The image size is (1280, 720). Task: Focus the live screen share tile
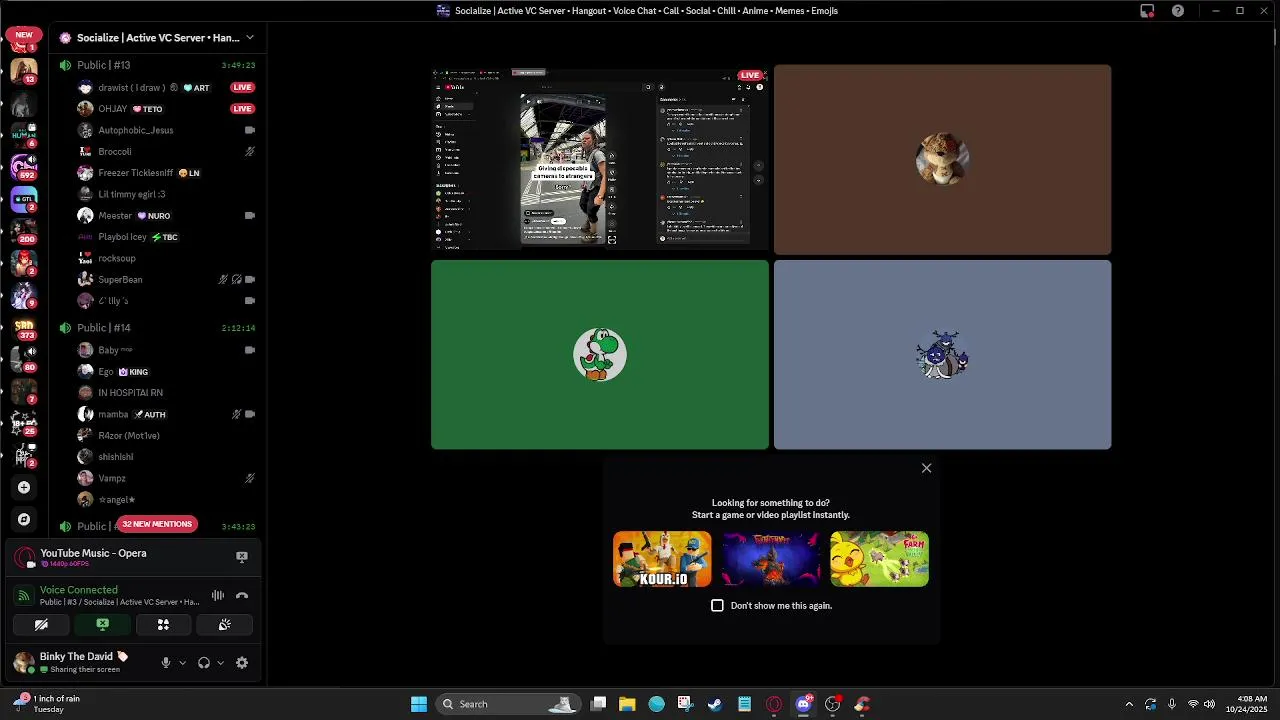tap(600, 160)
